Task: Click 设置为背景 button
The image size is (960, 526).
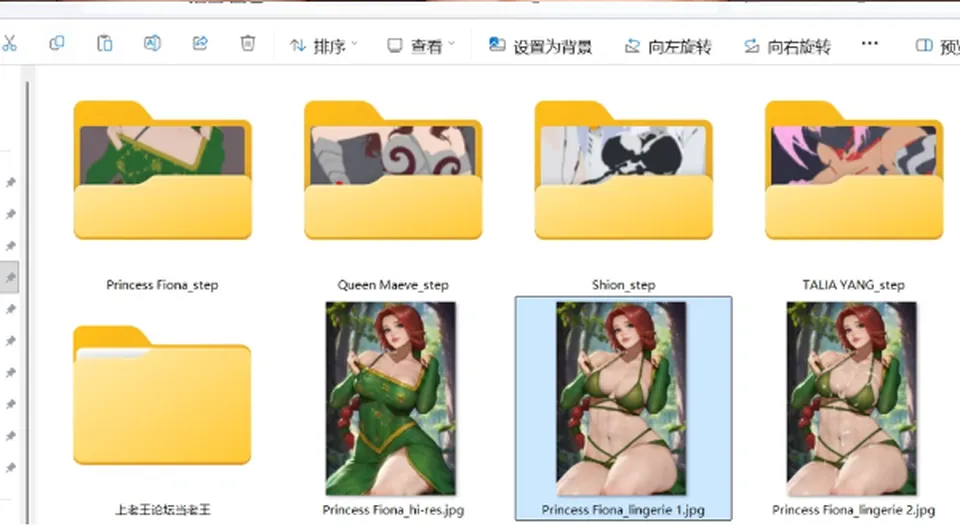Action: click(540, 46)
